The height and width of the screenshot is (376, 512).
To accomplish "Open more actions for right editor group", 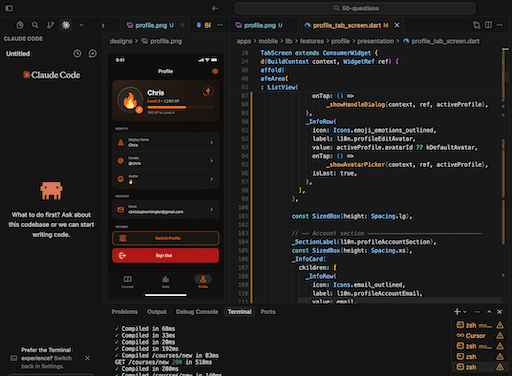I will 500,25.
